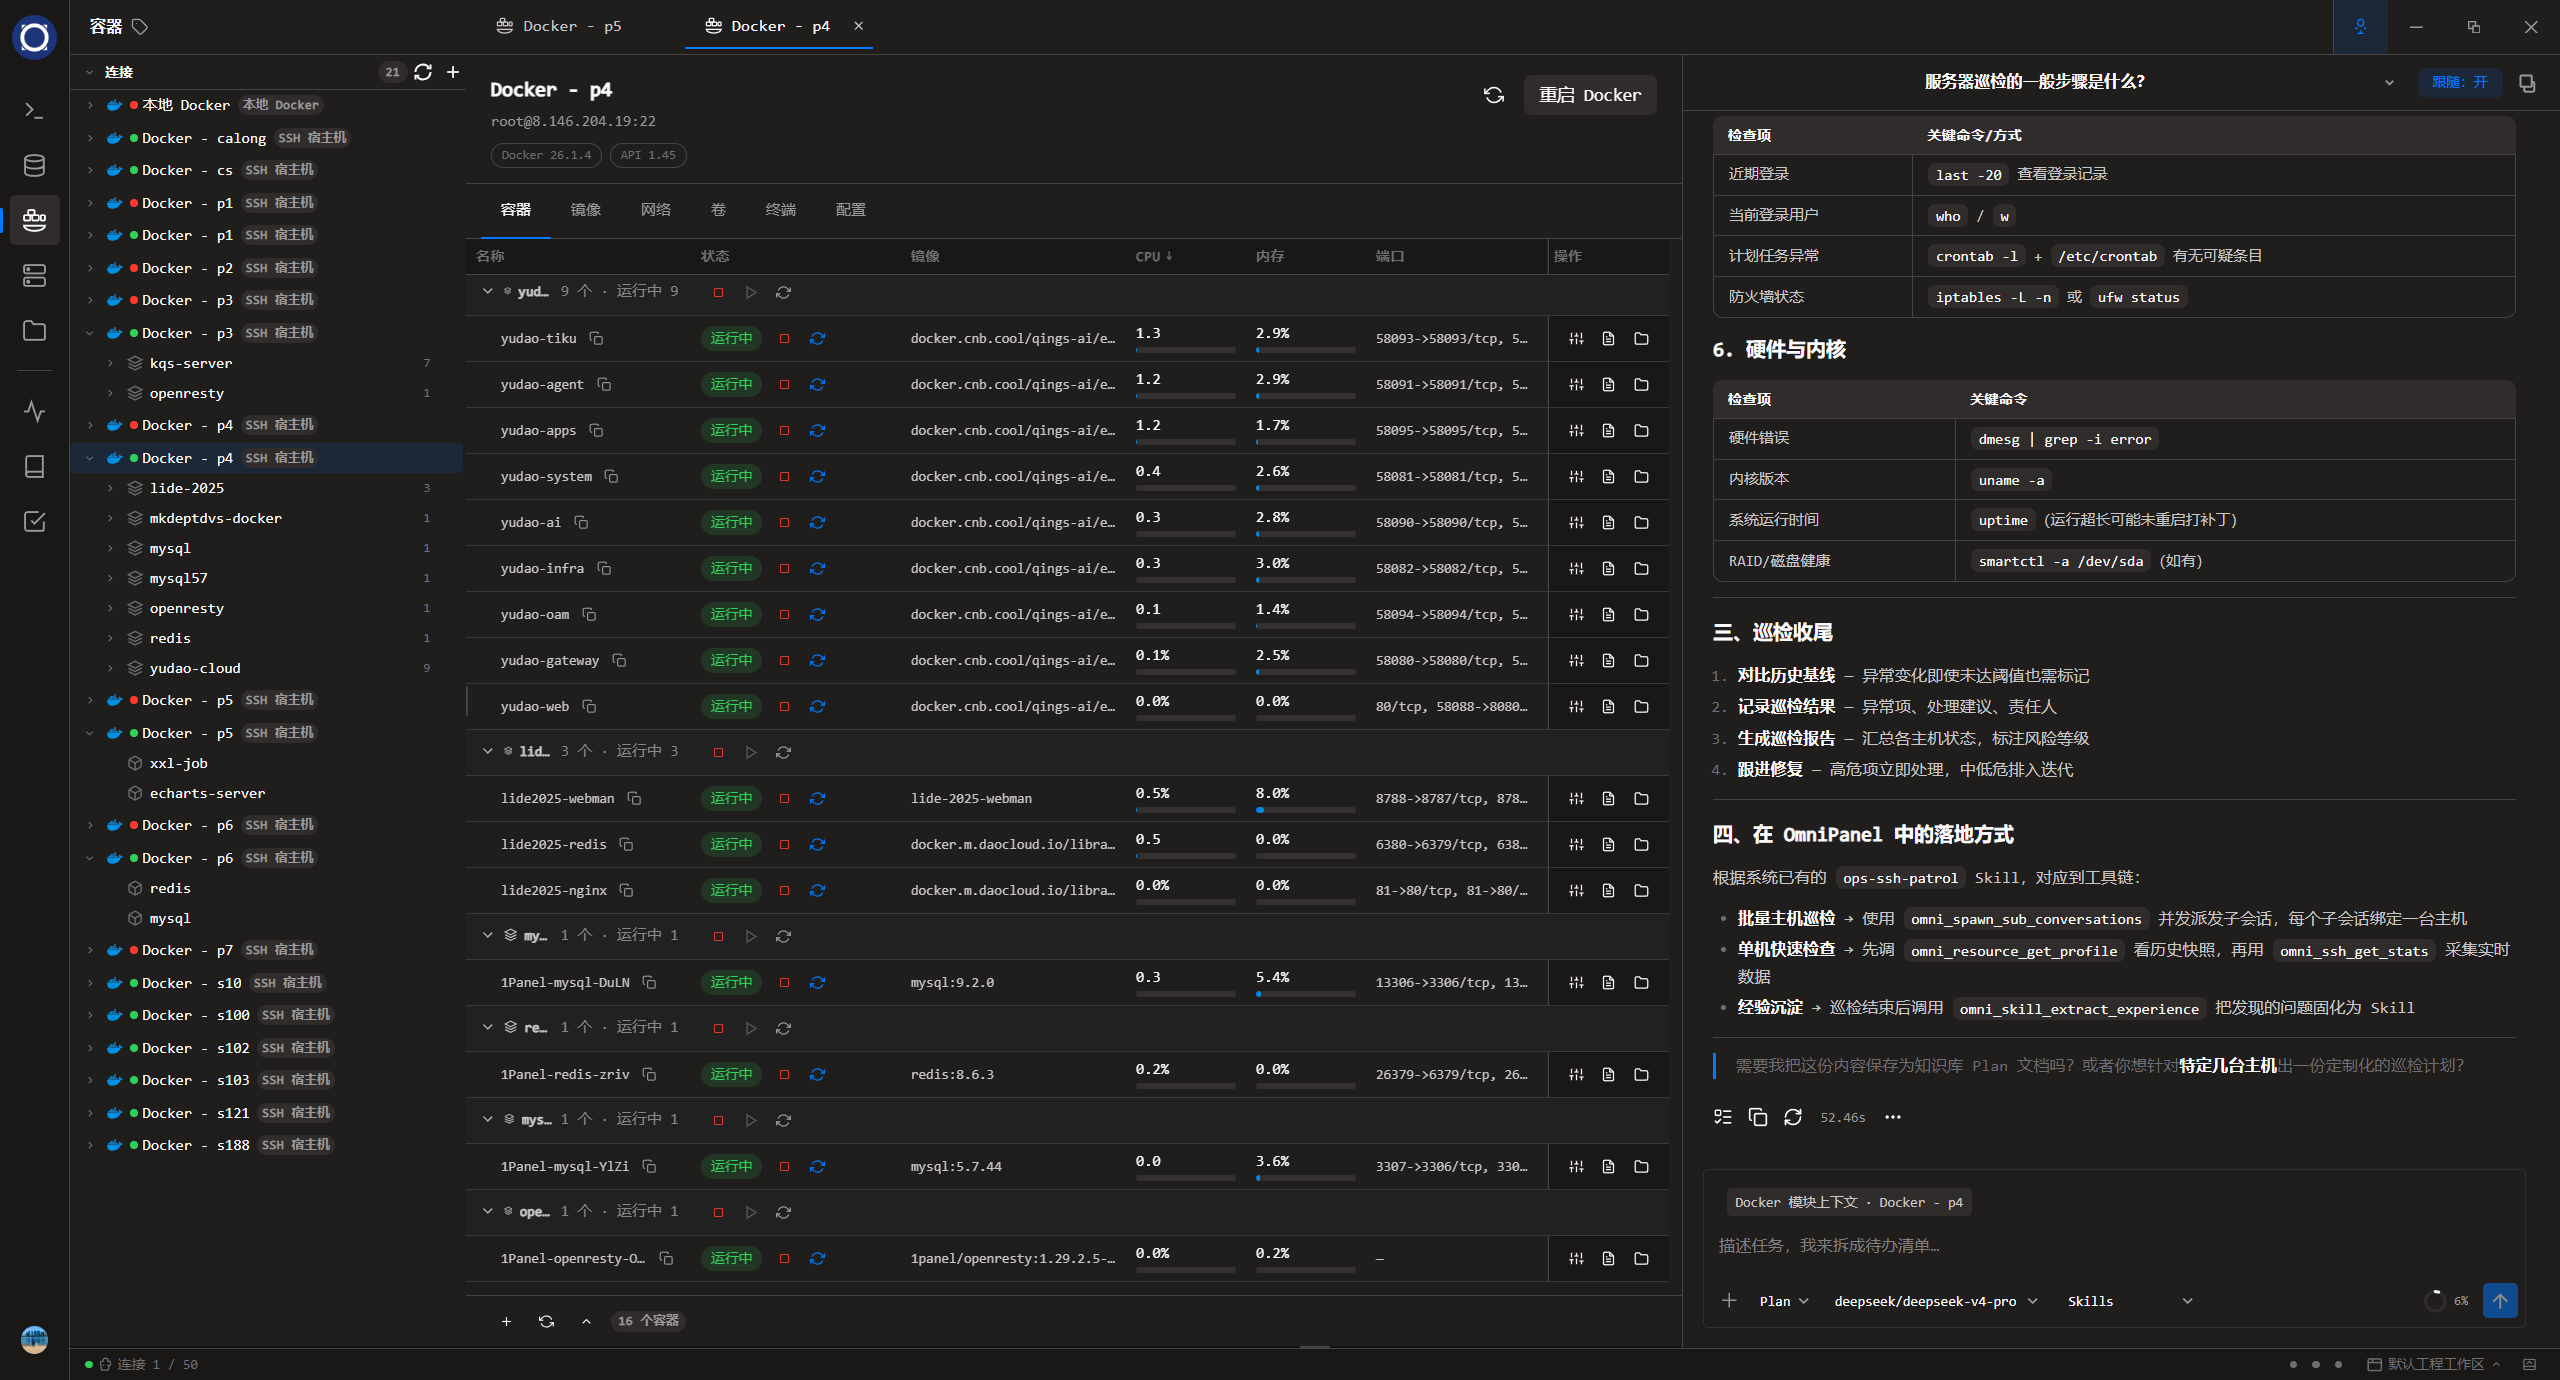This screenshot has width=2560, height=1380.
Task: Switch to the 网络 networks tab
Action: click(655, 210)
